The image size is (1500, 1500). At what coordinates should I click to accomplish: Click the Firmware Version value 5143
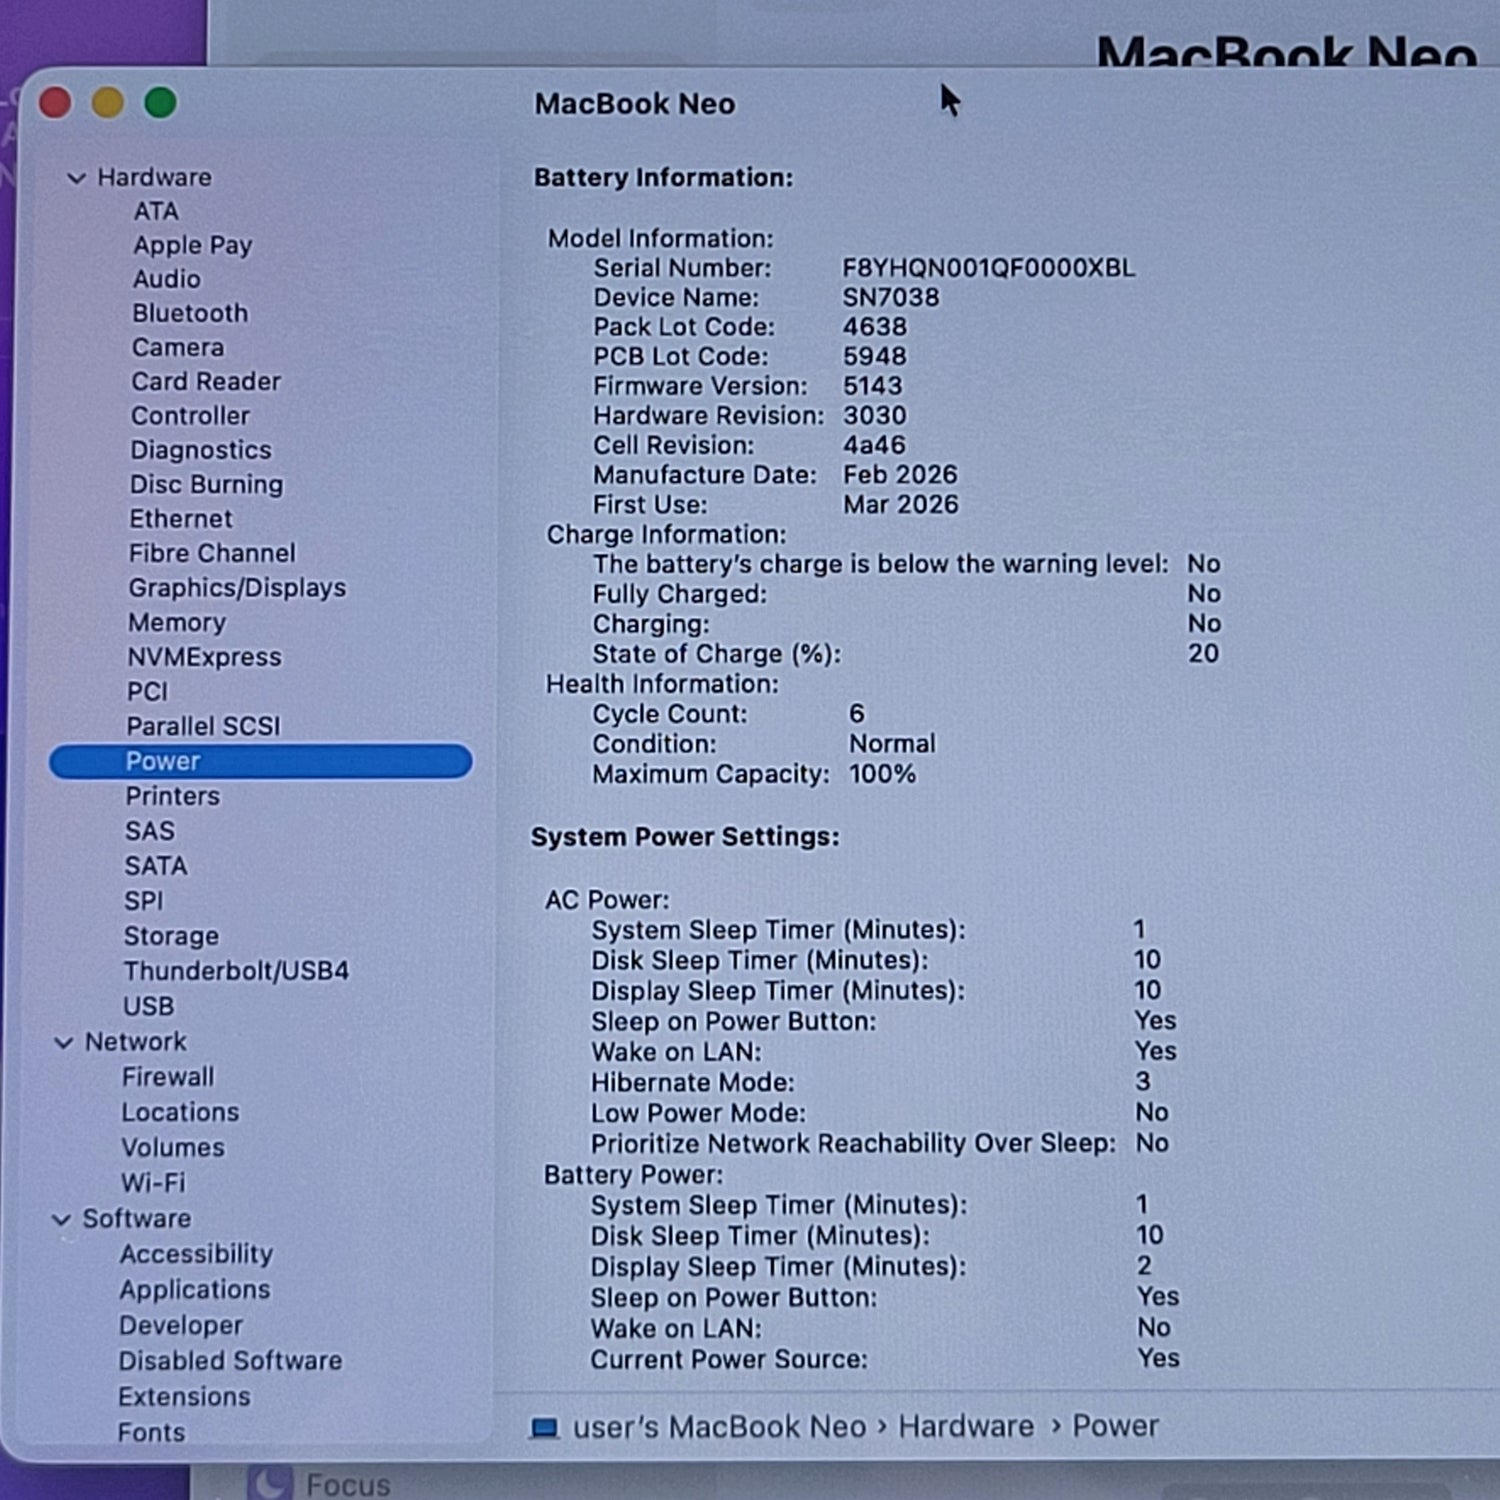coord(873,386)
